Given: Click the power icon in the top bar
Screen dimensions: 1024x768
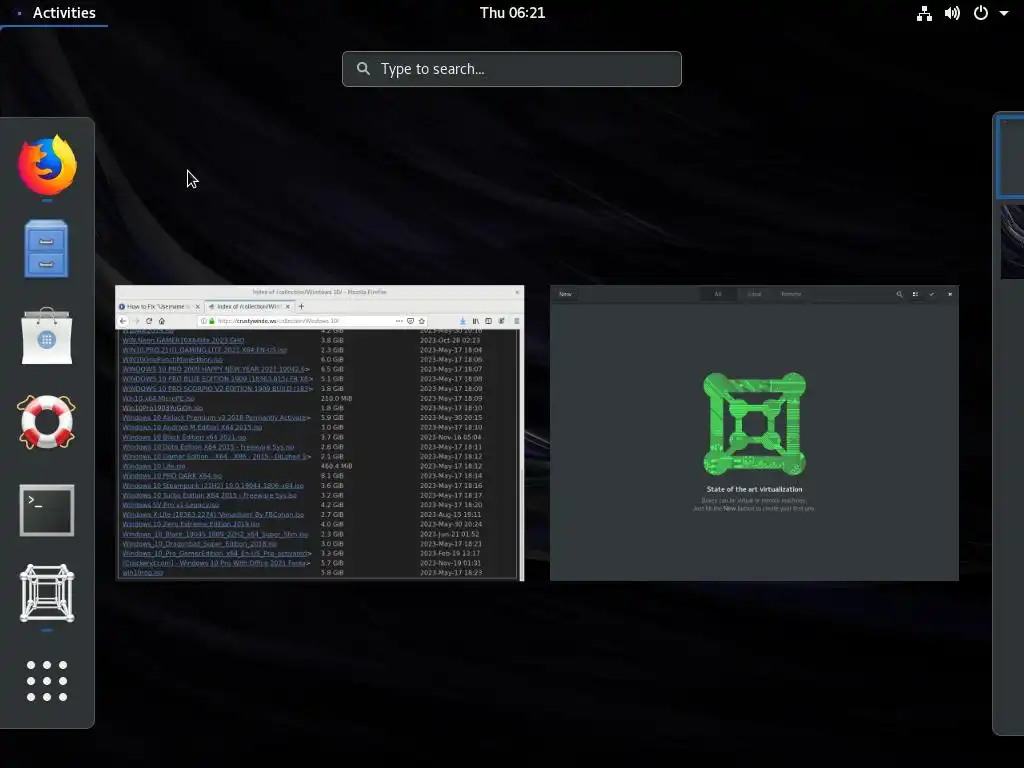Looking at the screenshot, I should (981, 13).
